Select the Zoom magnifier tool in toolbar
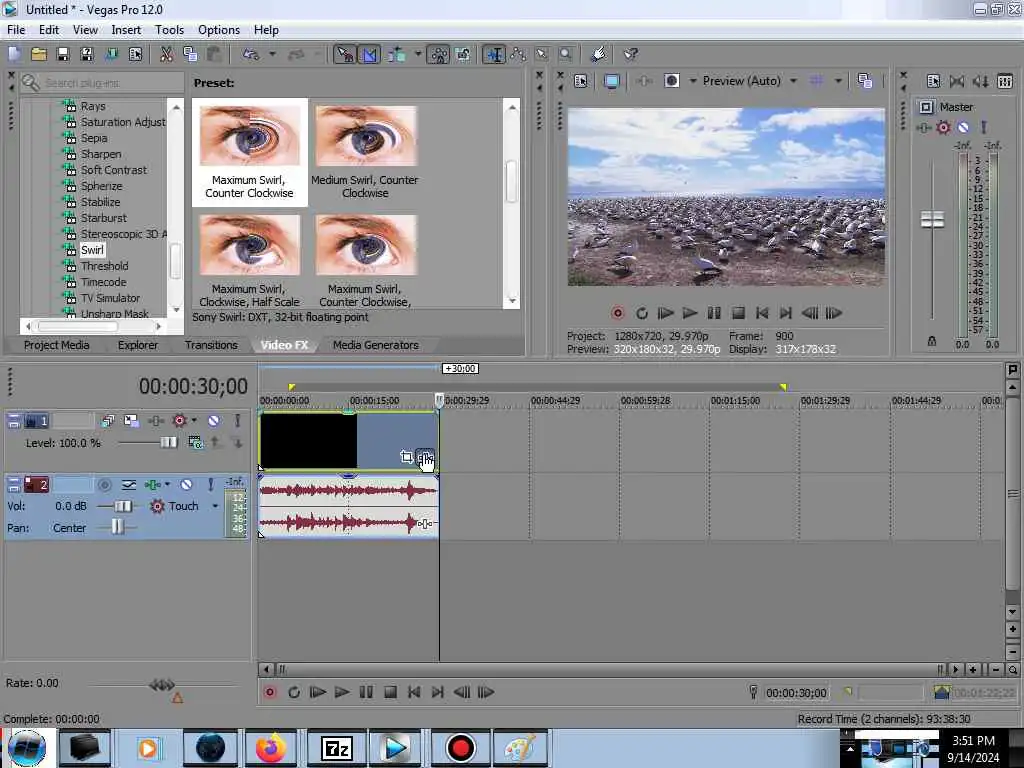The width and height of the screenshot is (1024, 768). click(566, 55)
